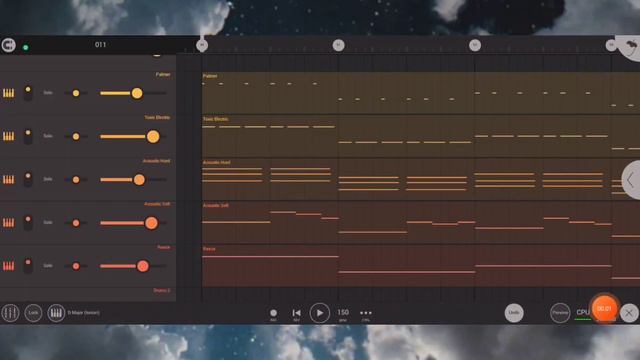Select the third bar marker on the timeline

[475, 45]
